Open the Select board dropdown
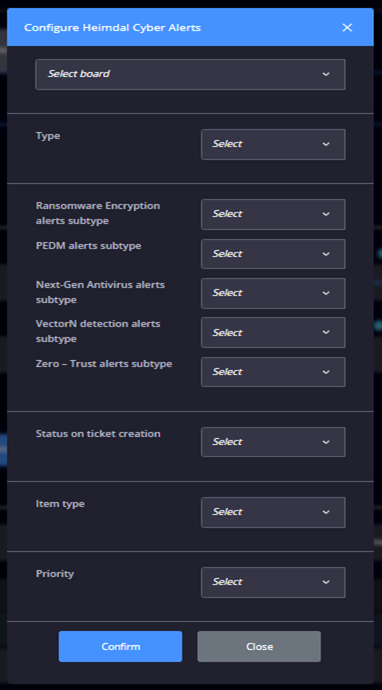 [190, 74]
